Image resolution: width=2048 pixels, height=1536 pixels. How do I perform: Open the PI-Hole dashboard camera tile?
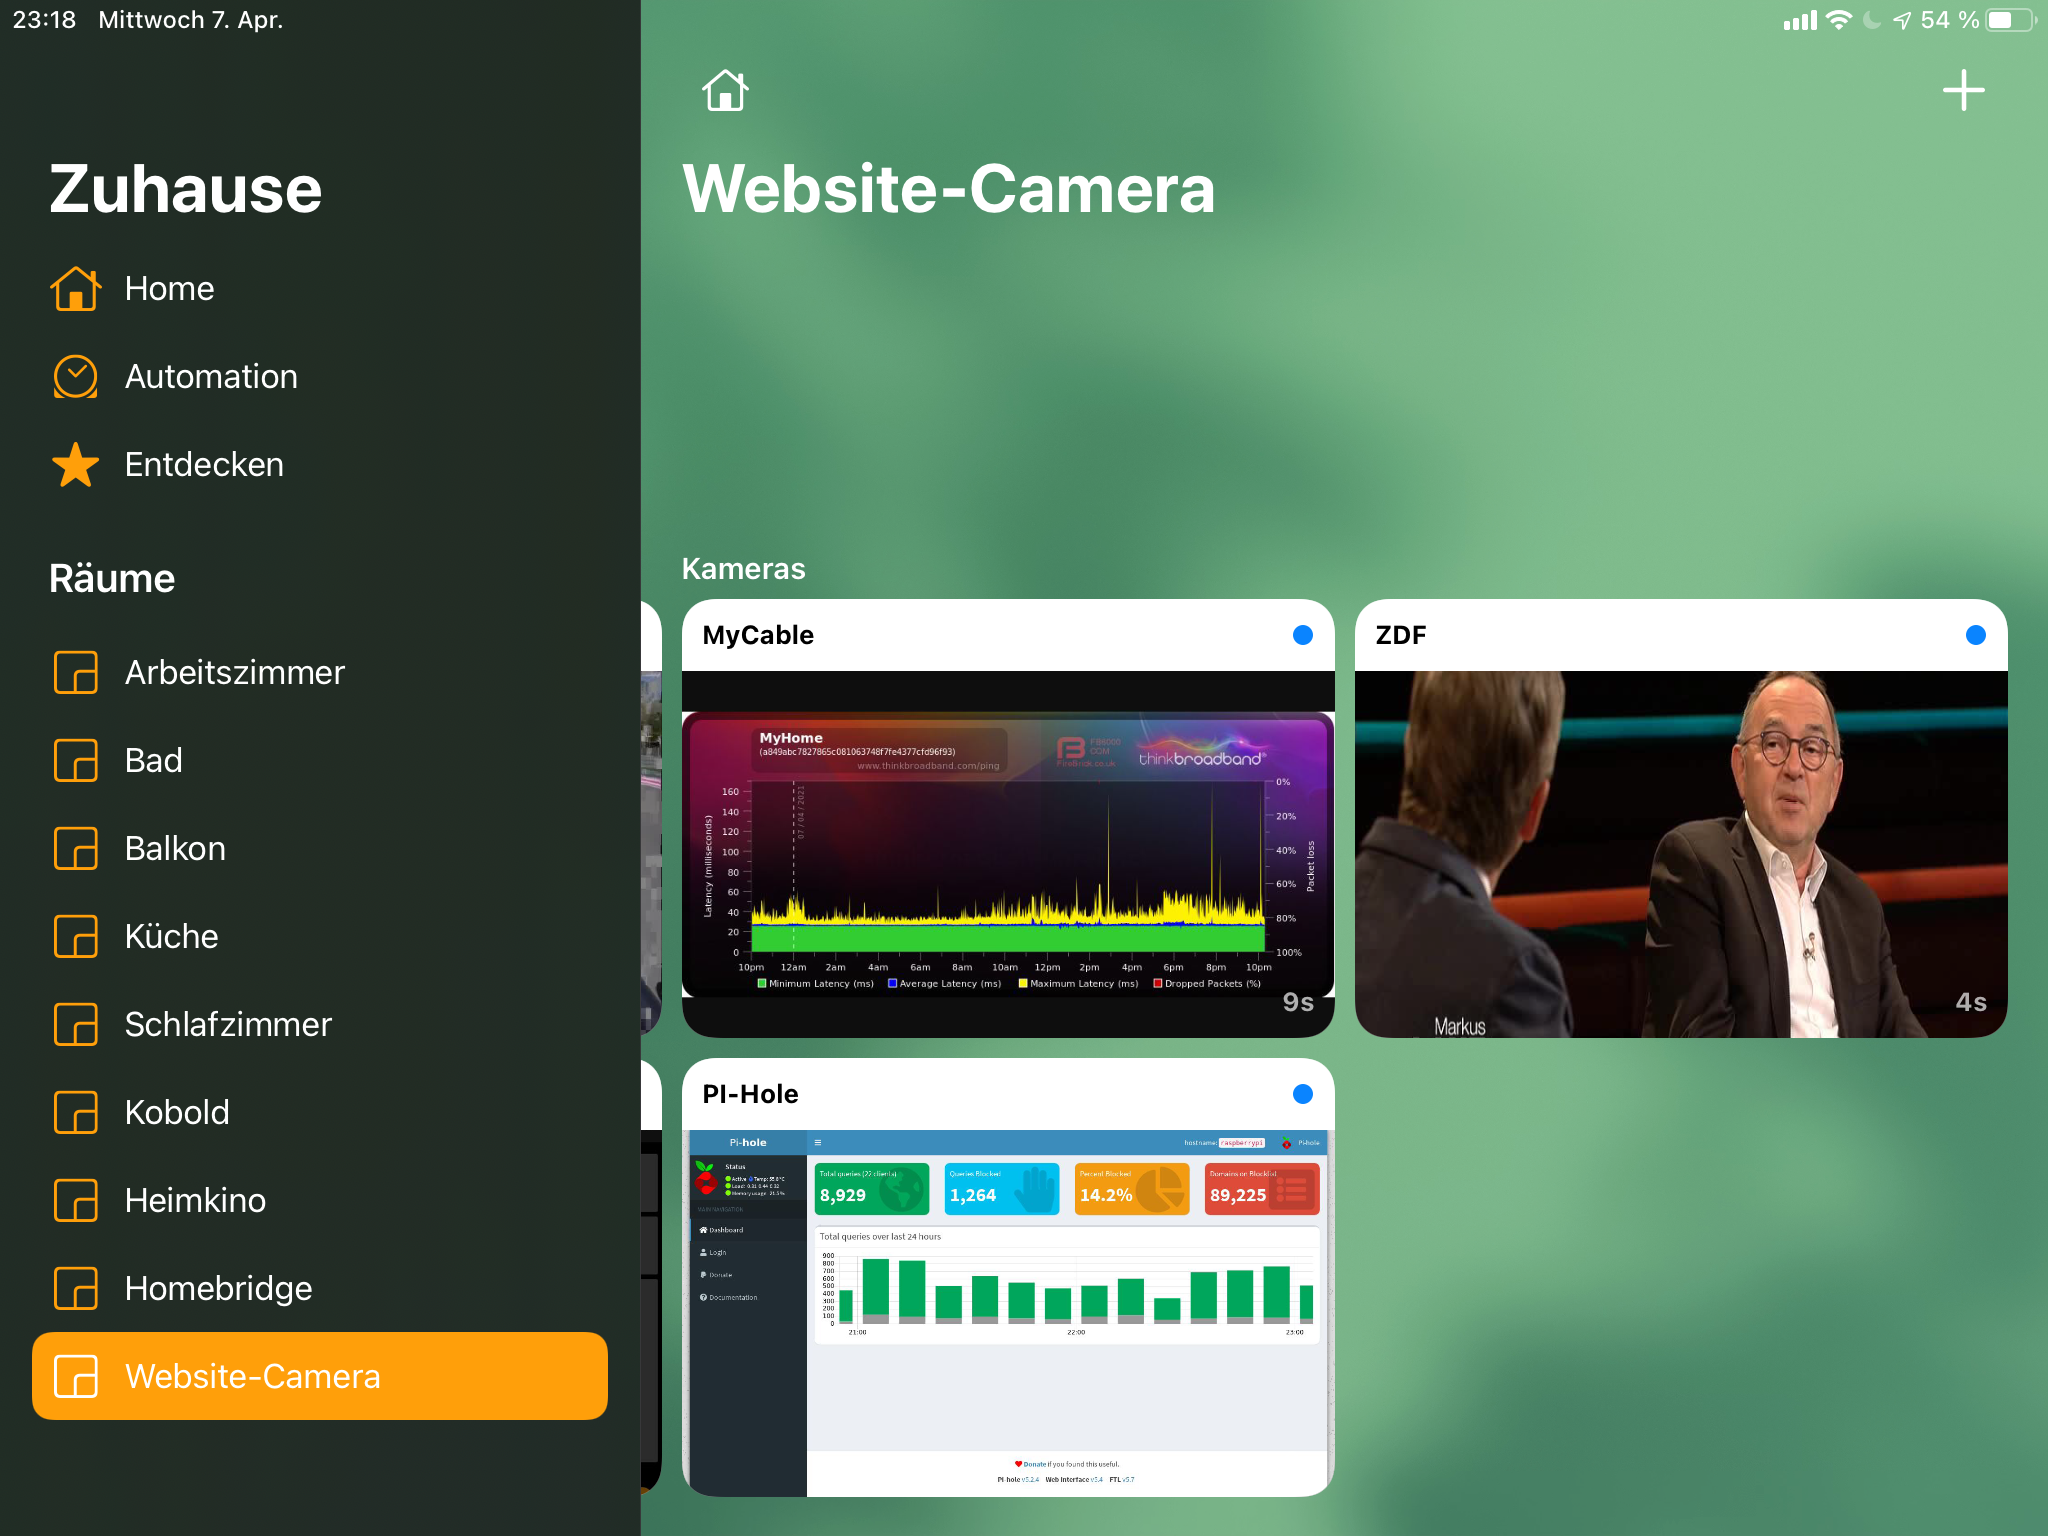point(1008,1310)
